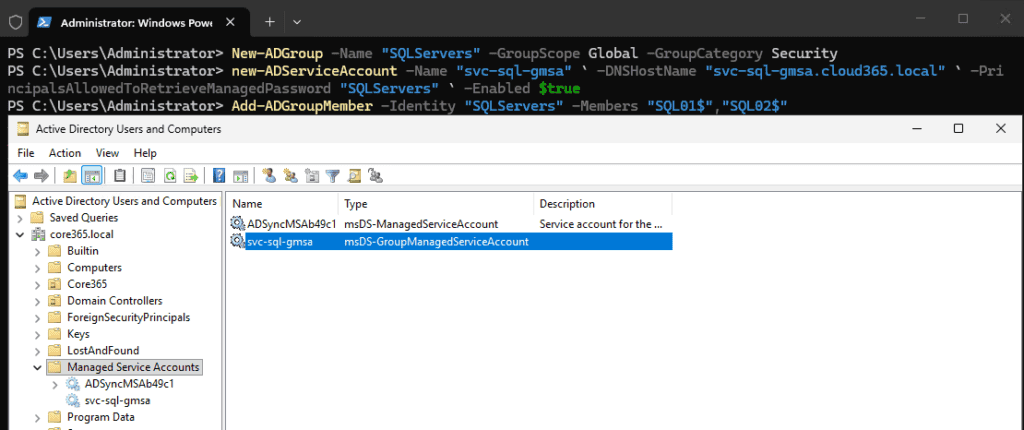Sort list by Type column header

[436, 204]
